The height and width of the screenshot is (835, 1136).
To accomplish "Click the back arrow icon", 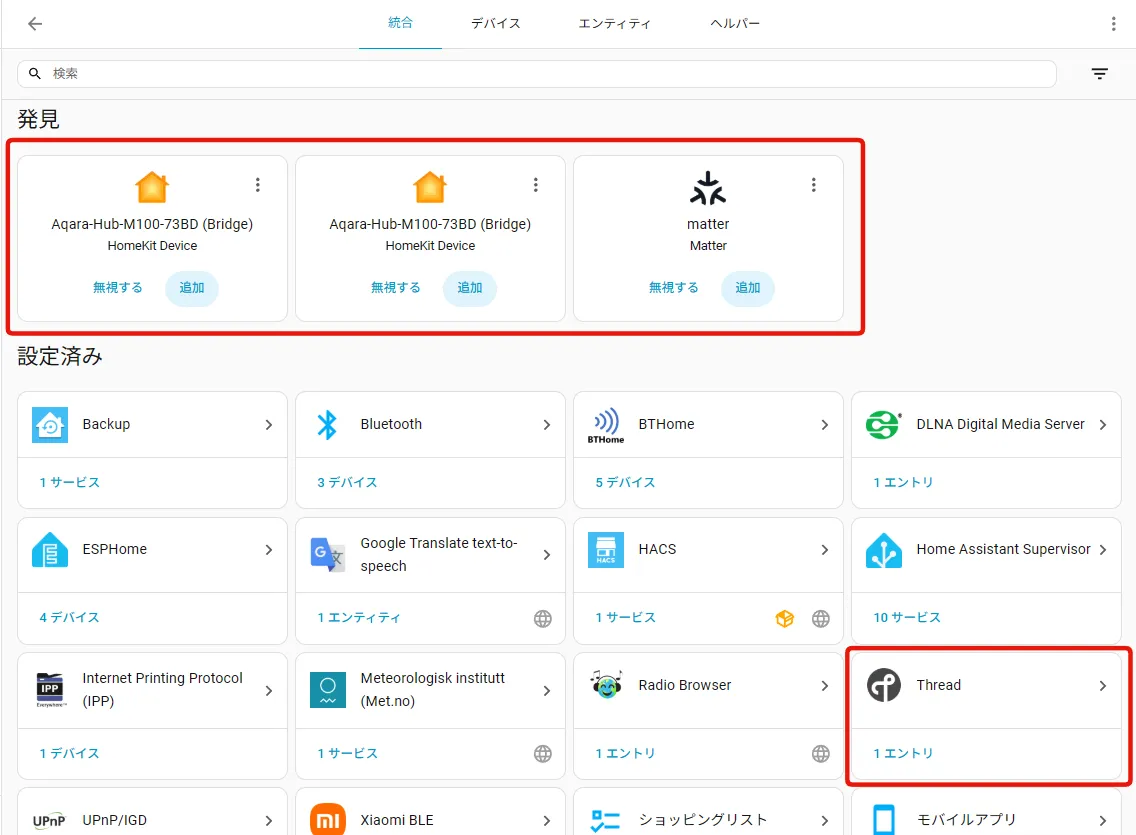I will click(x=35, y=24).
